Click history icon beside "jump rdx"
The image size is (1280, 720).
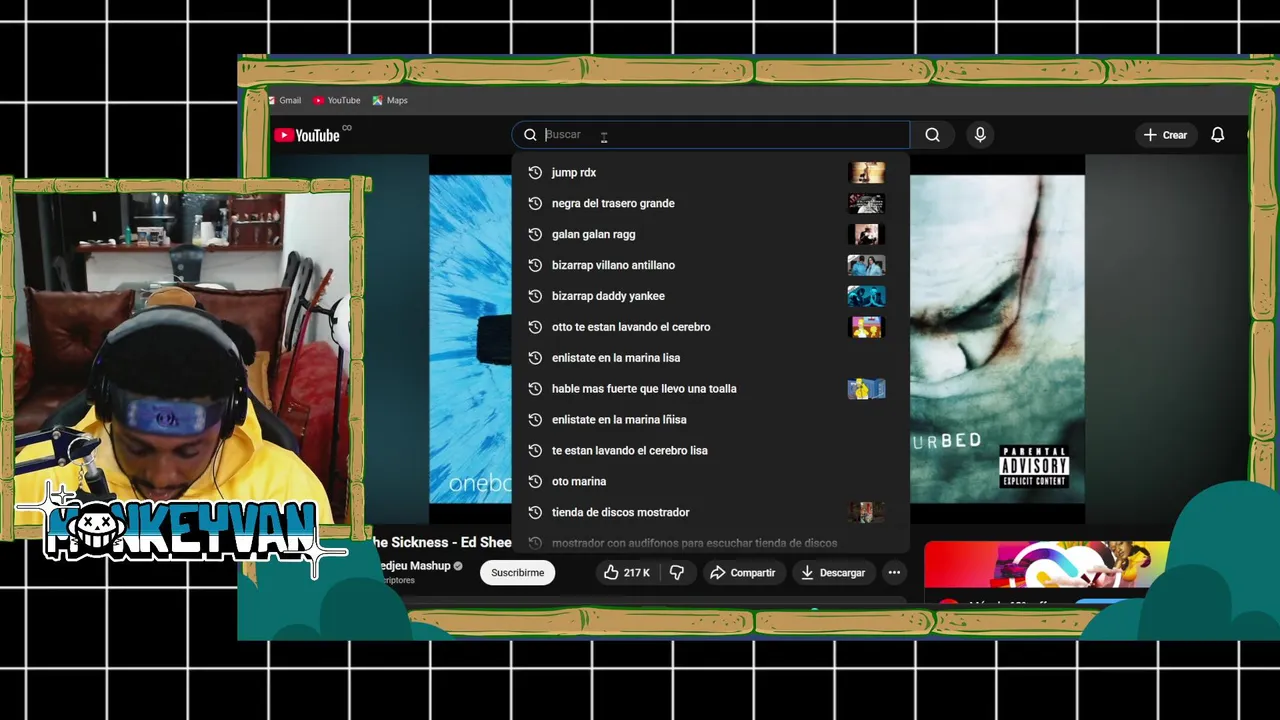click(535, 172)
